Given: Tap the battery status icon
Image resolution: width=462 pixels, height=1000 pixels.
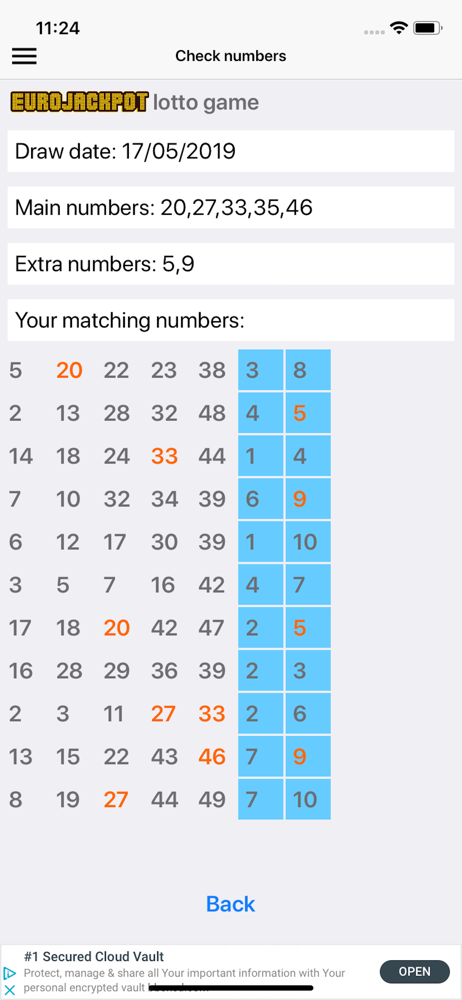Looking at the screenshot, I should coord(428,28).
